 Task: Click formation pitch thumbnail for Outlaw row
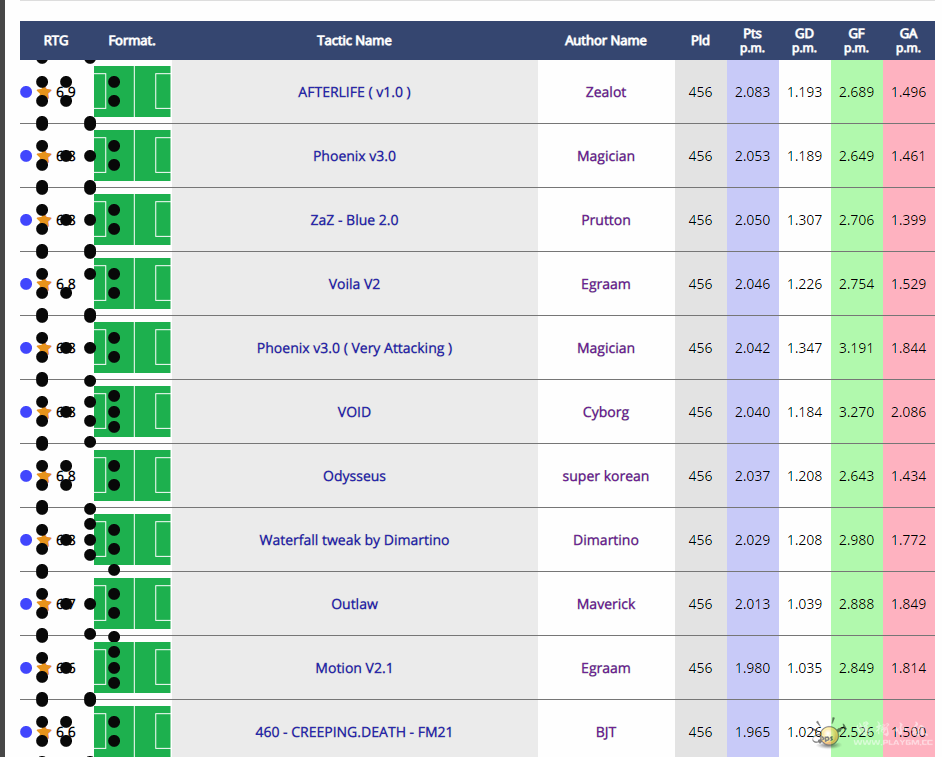tap(132, 604)
